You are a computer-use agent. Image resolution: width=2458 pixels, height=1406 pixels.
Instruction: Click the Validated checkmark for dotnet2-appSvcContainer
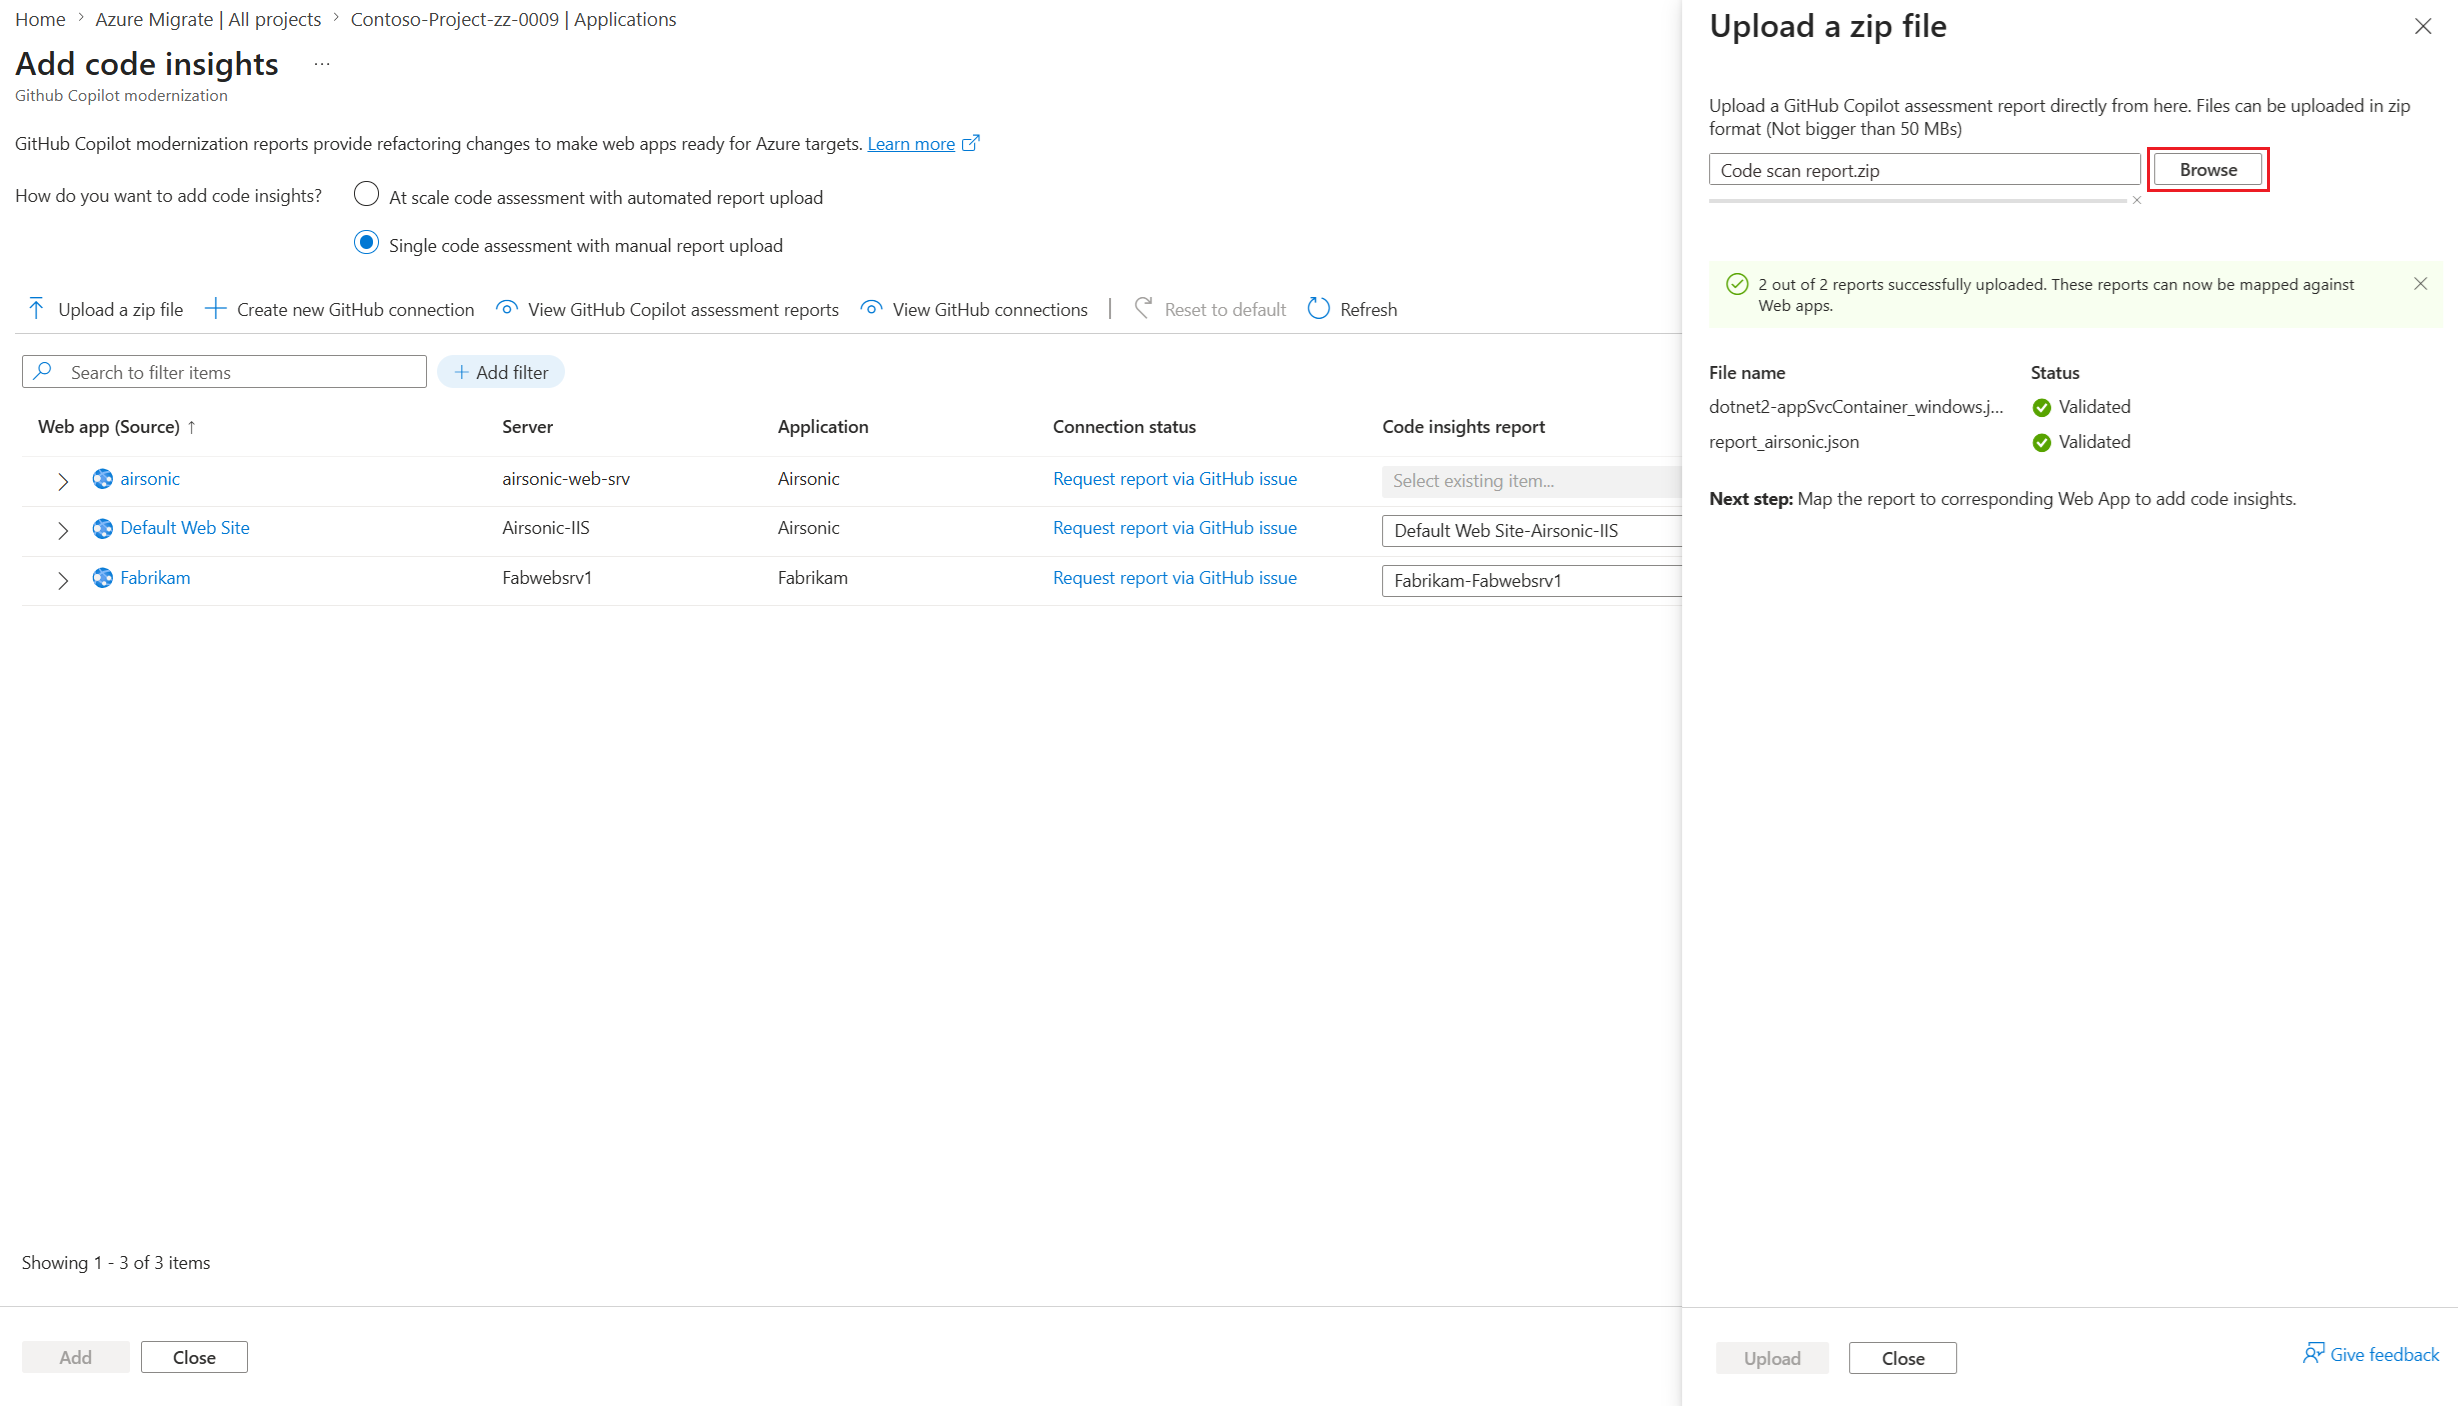tap(2041, 408)
